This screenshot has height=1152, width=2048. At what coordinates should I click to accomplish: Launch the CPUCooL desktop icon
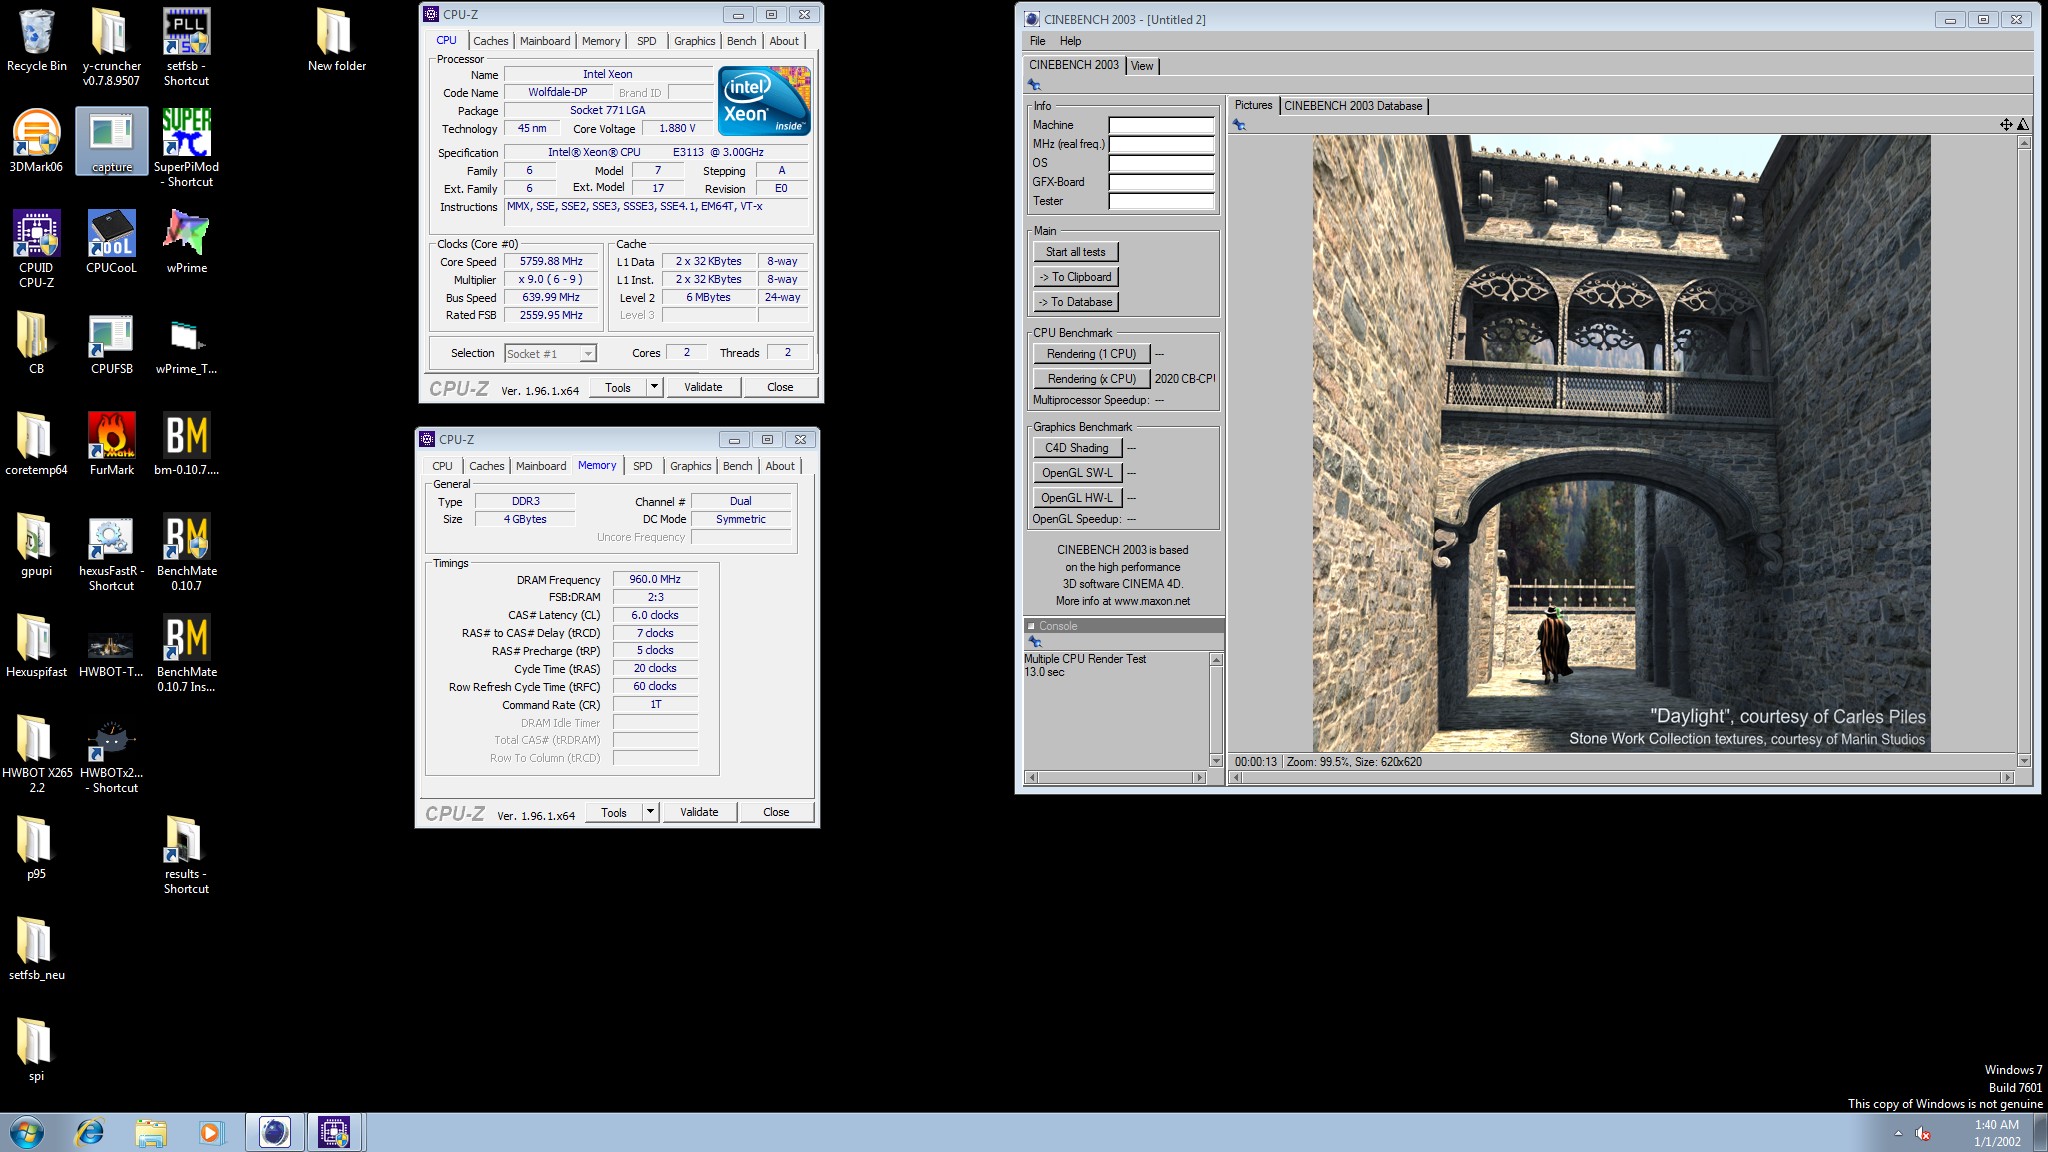click(x=111, y=240)
